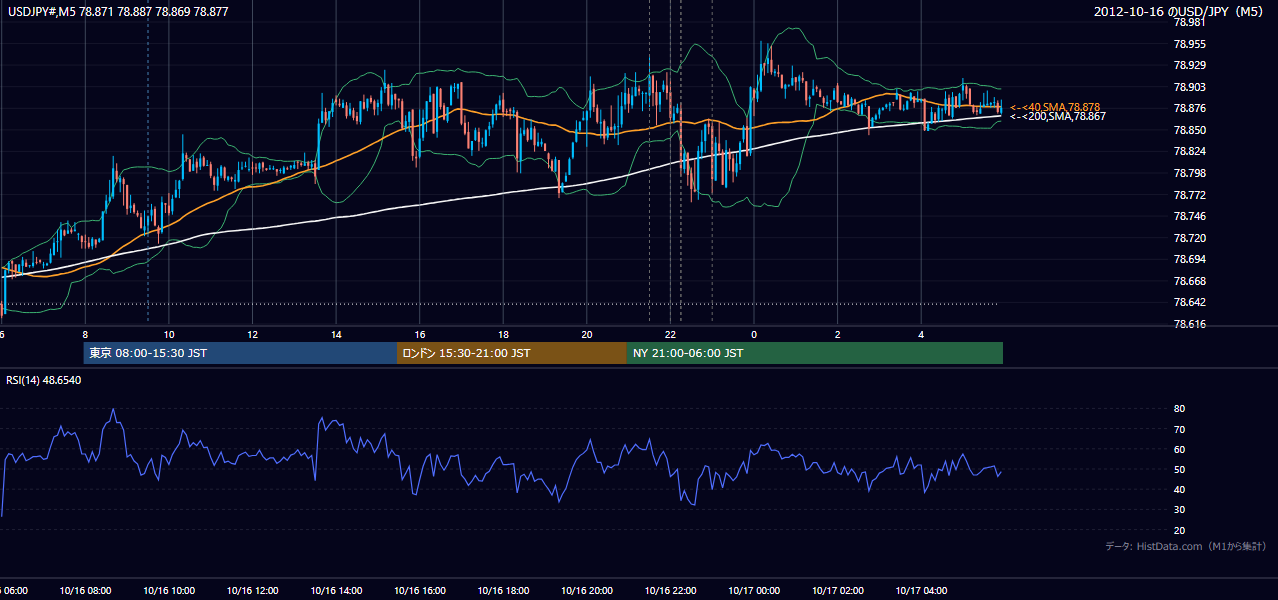Click the 10/16 12:00 date label
This screenshot has height=600, width=1278.
click(x=252, y=591)
